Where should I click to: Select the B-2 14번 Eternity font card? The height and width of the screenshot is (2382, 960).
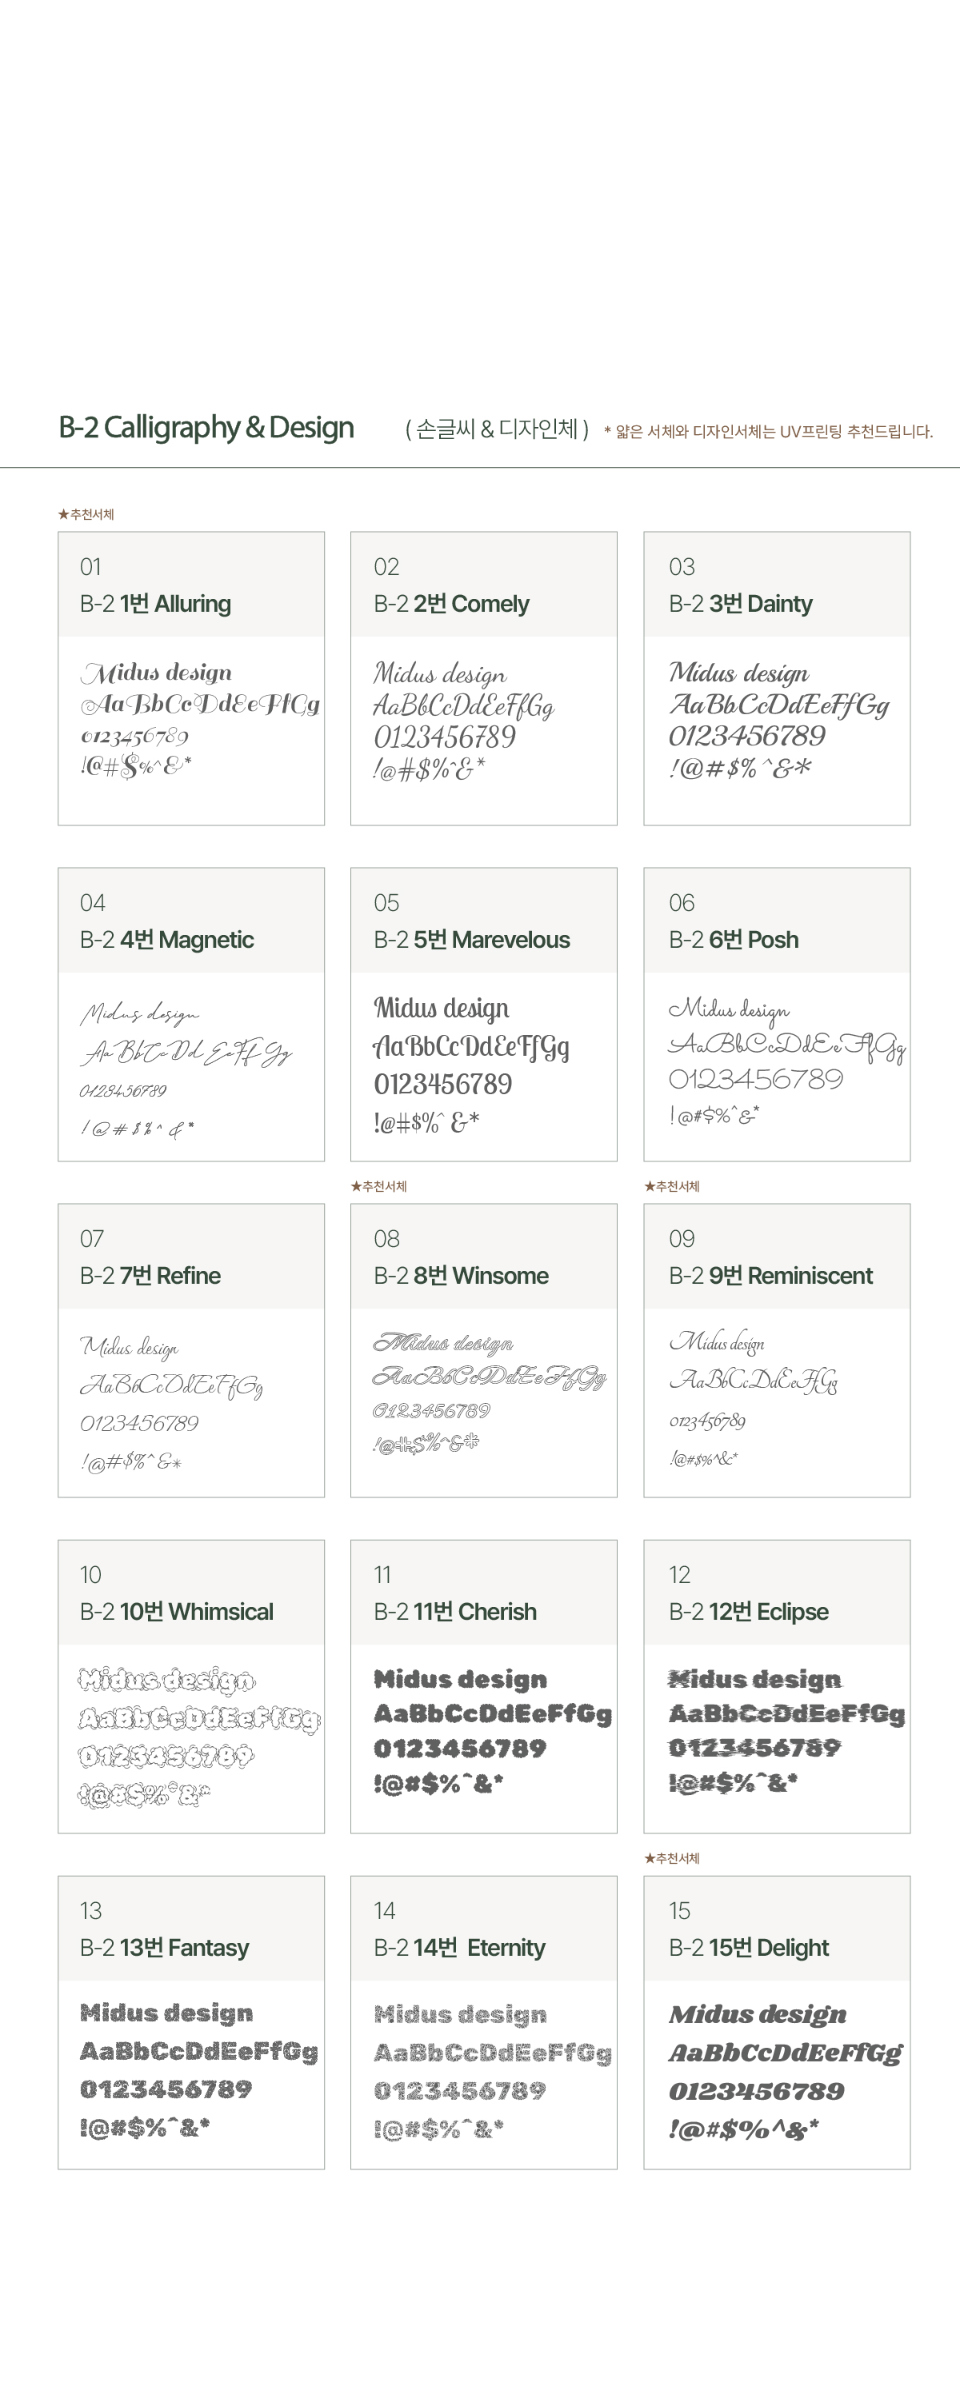point(483,2022)
